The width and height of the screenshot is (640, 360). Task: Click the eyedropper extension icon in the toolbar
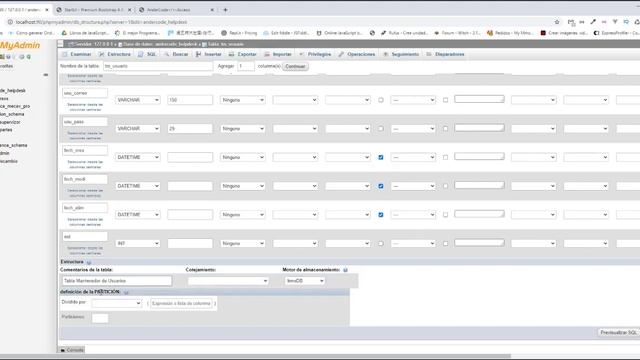coord(593,22)
